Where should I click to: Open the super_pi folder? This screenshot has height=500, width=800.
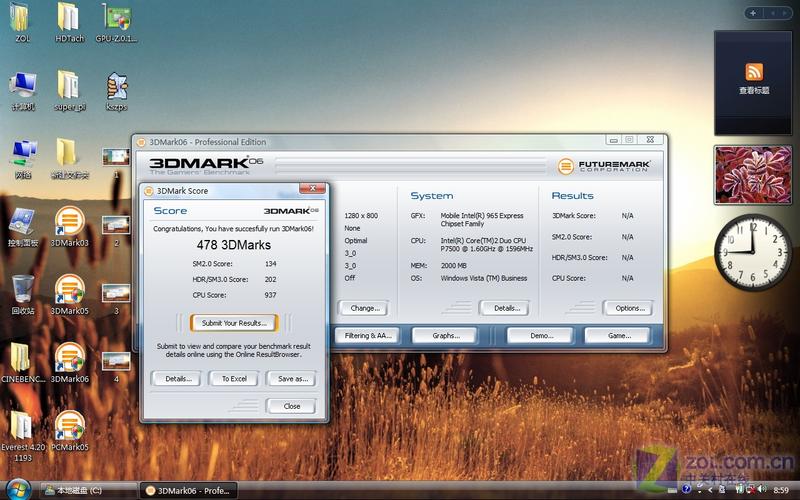[69, 91]
